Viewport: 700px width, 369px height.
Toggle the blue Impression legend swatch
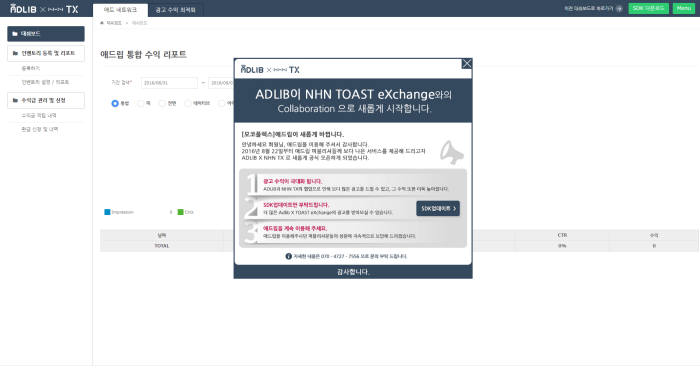tap(107, 212)
